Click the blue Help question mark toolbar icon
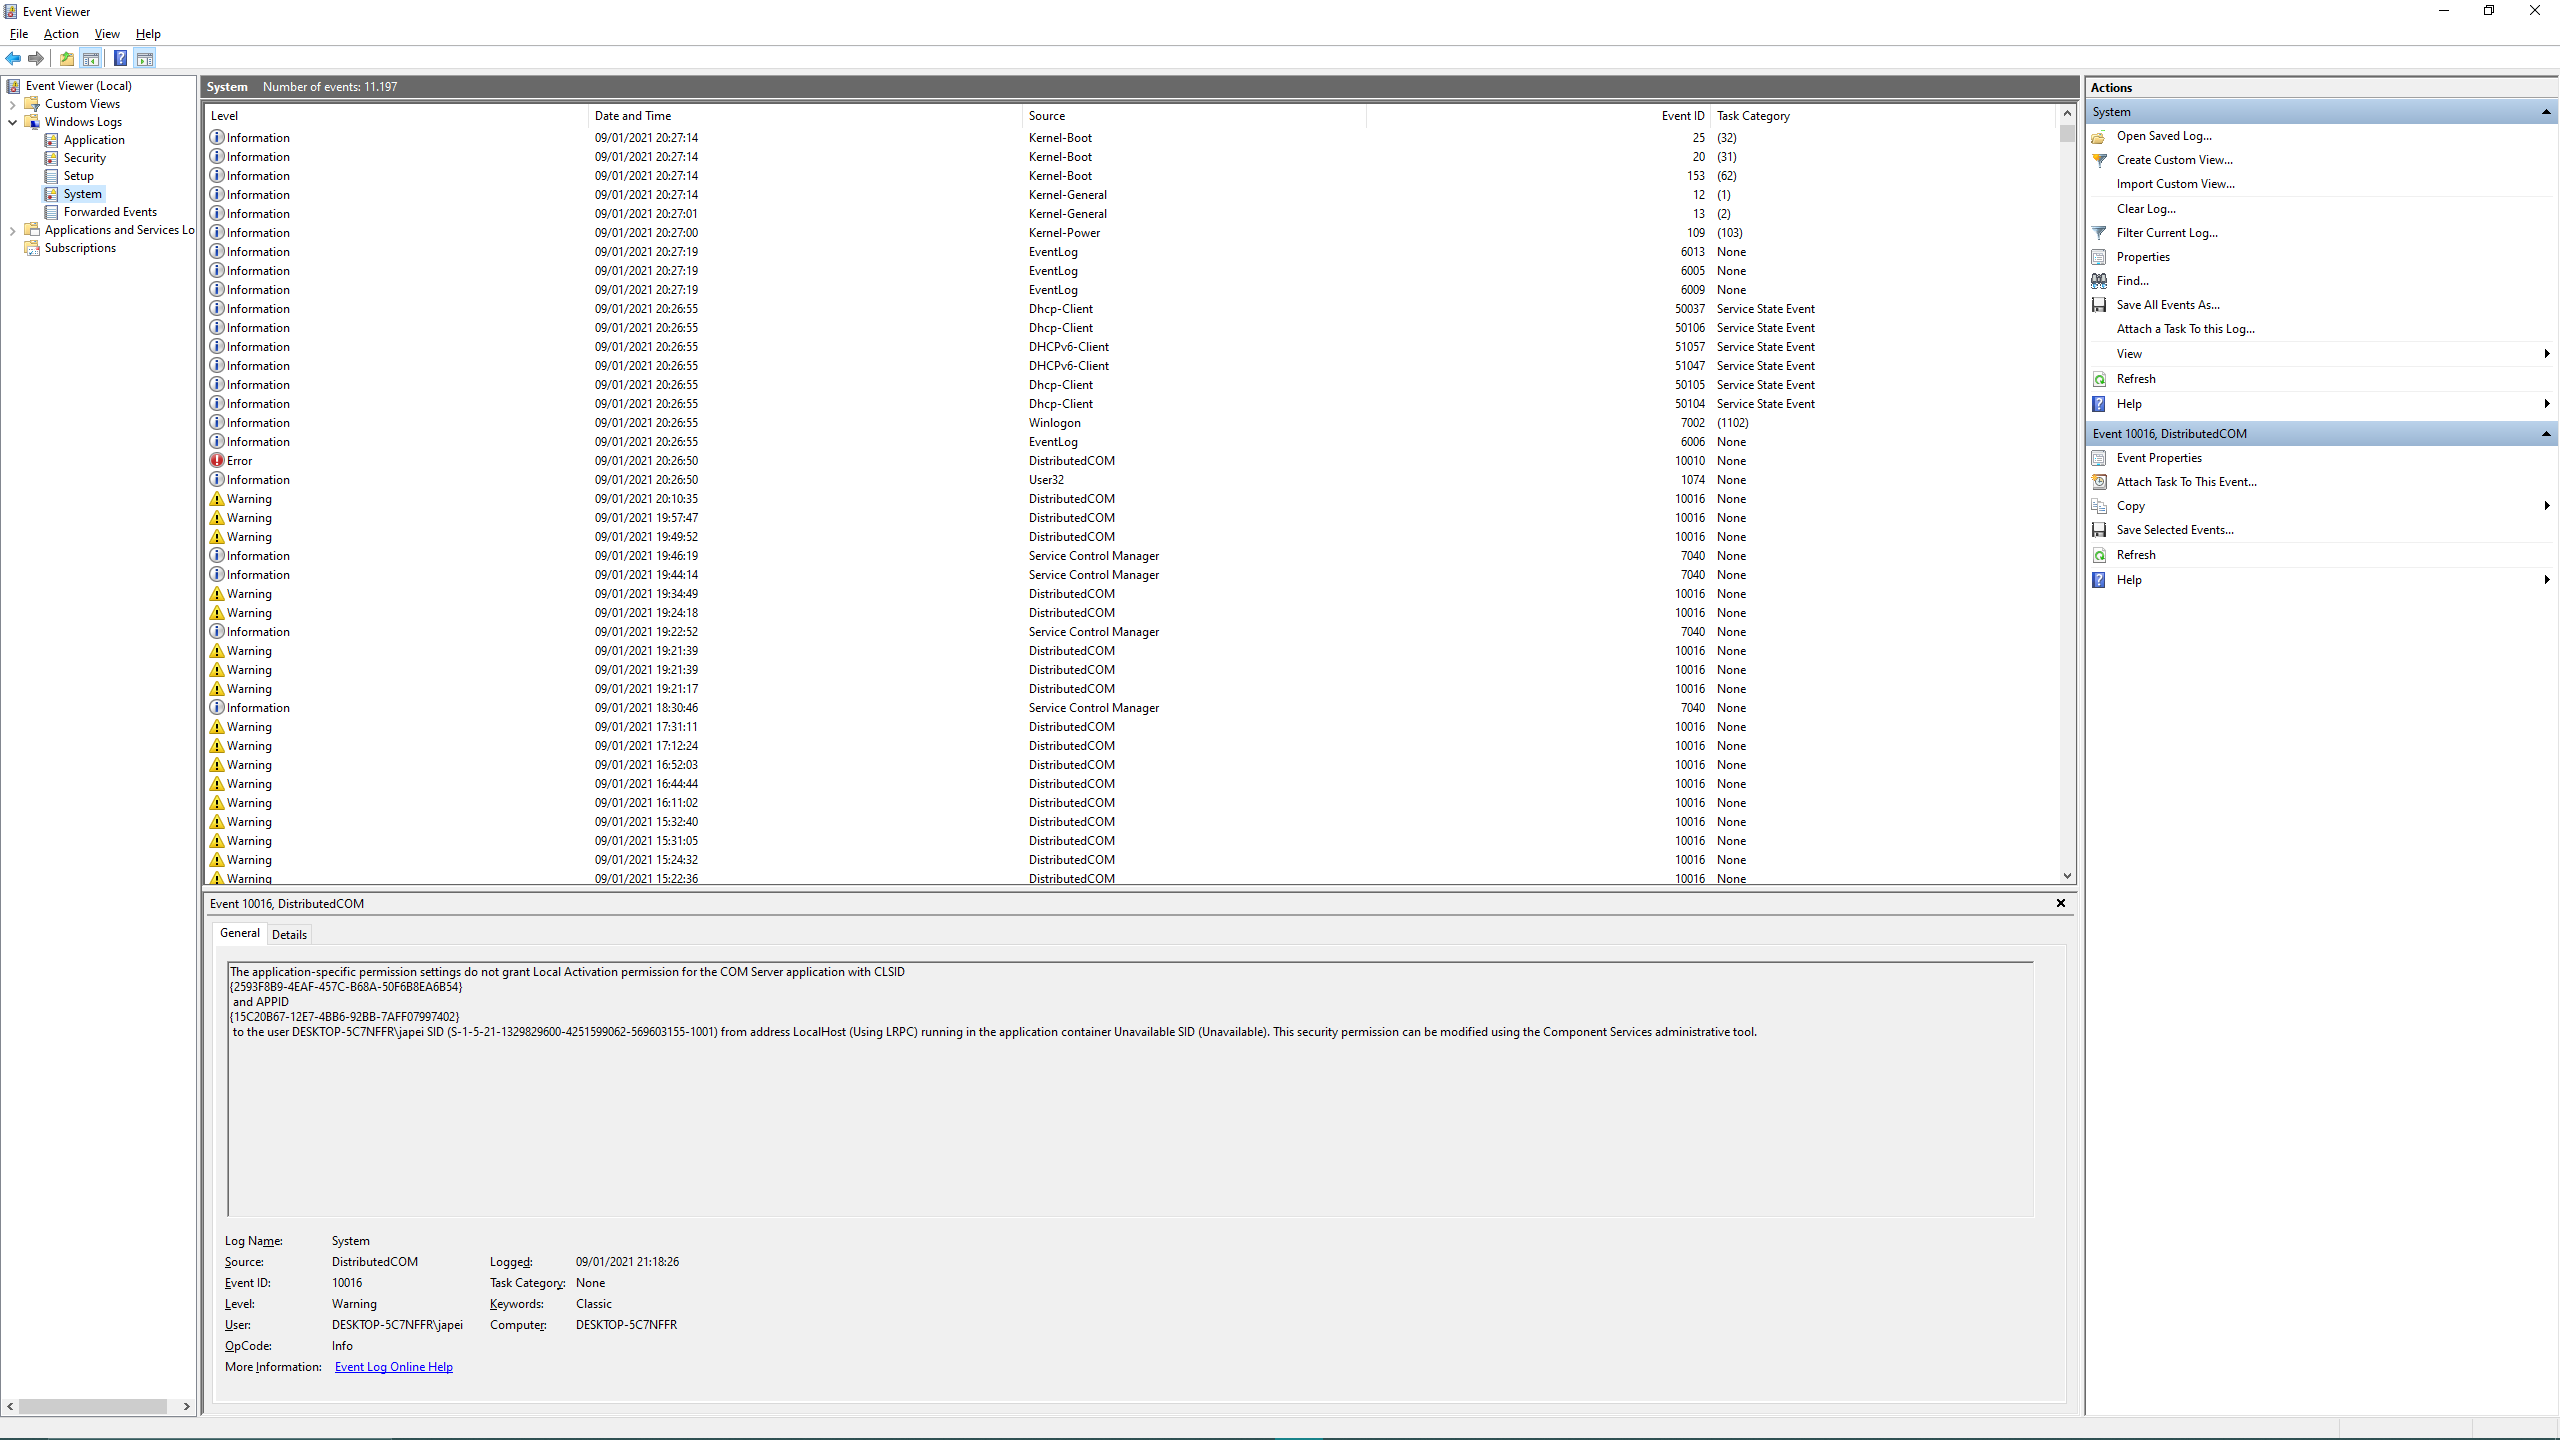This screenshot has width=2560, height=1440. tap(120, 58)
